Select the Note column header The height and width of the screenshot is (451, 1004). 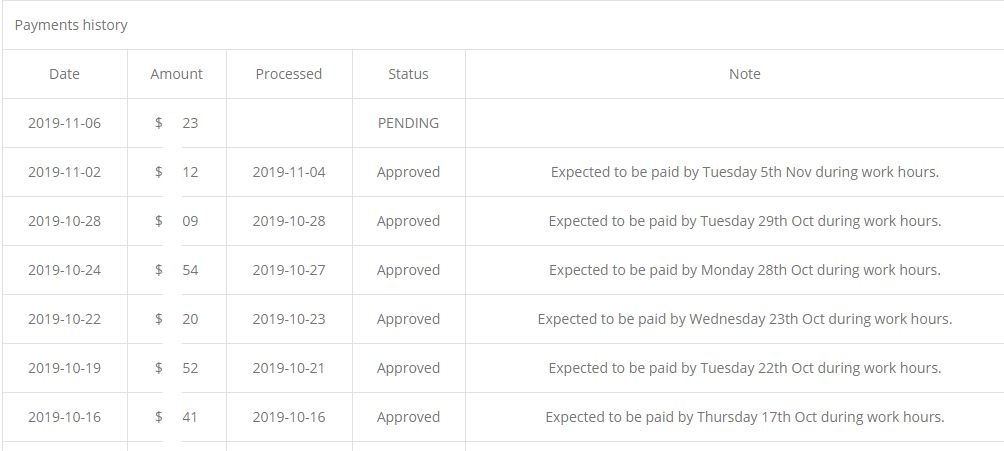tap(744, 74)
